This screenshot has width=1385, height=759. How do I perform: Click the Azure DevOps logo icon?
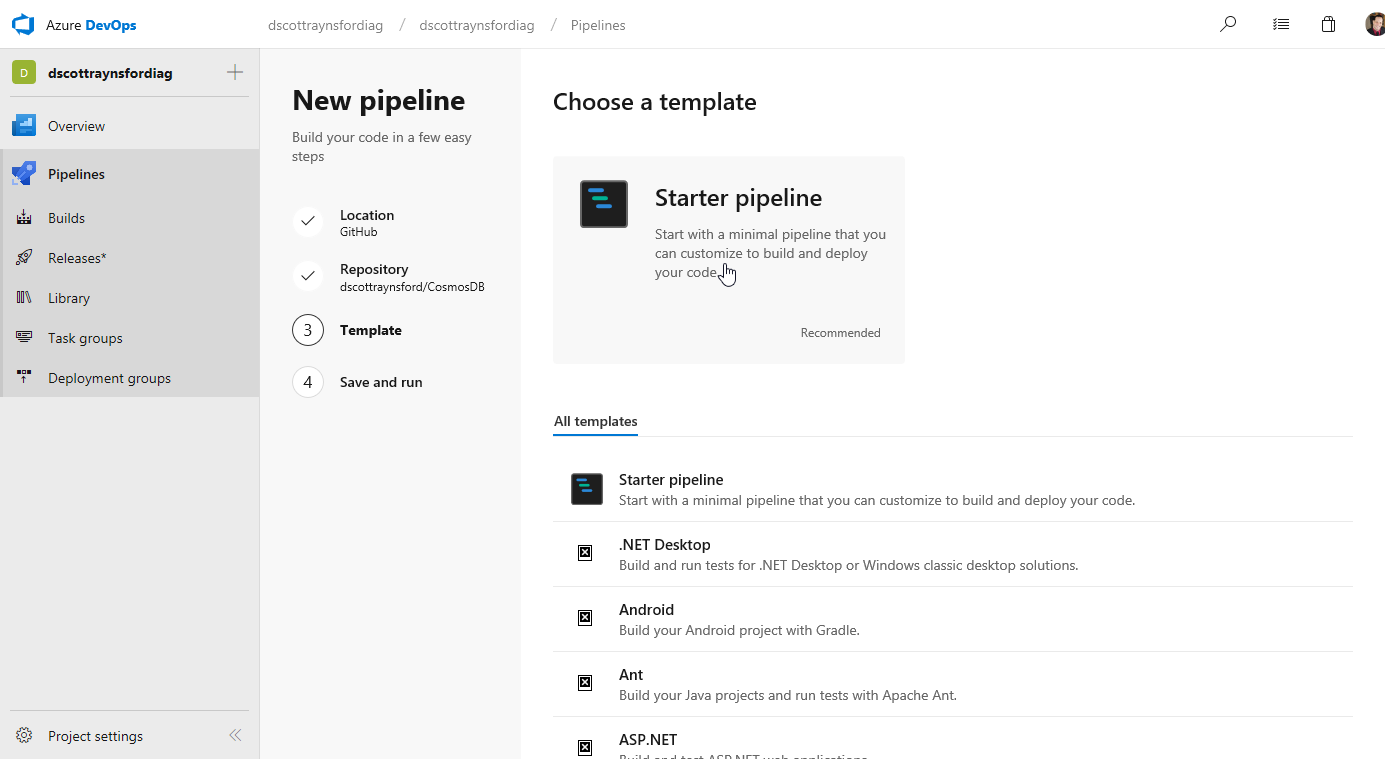pyautogui.click(x=23, y=25)
